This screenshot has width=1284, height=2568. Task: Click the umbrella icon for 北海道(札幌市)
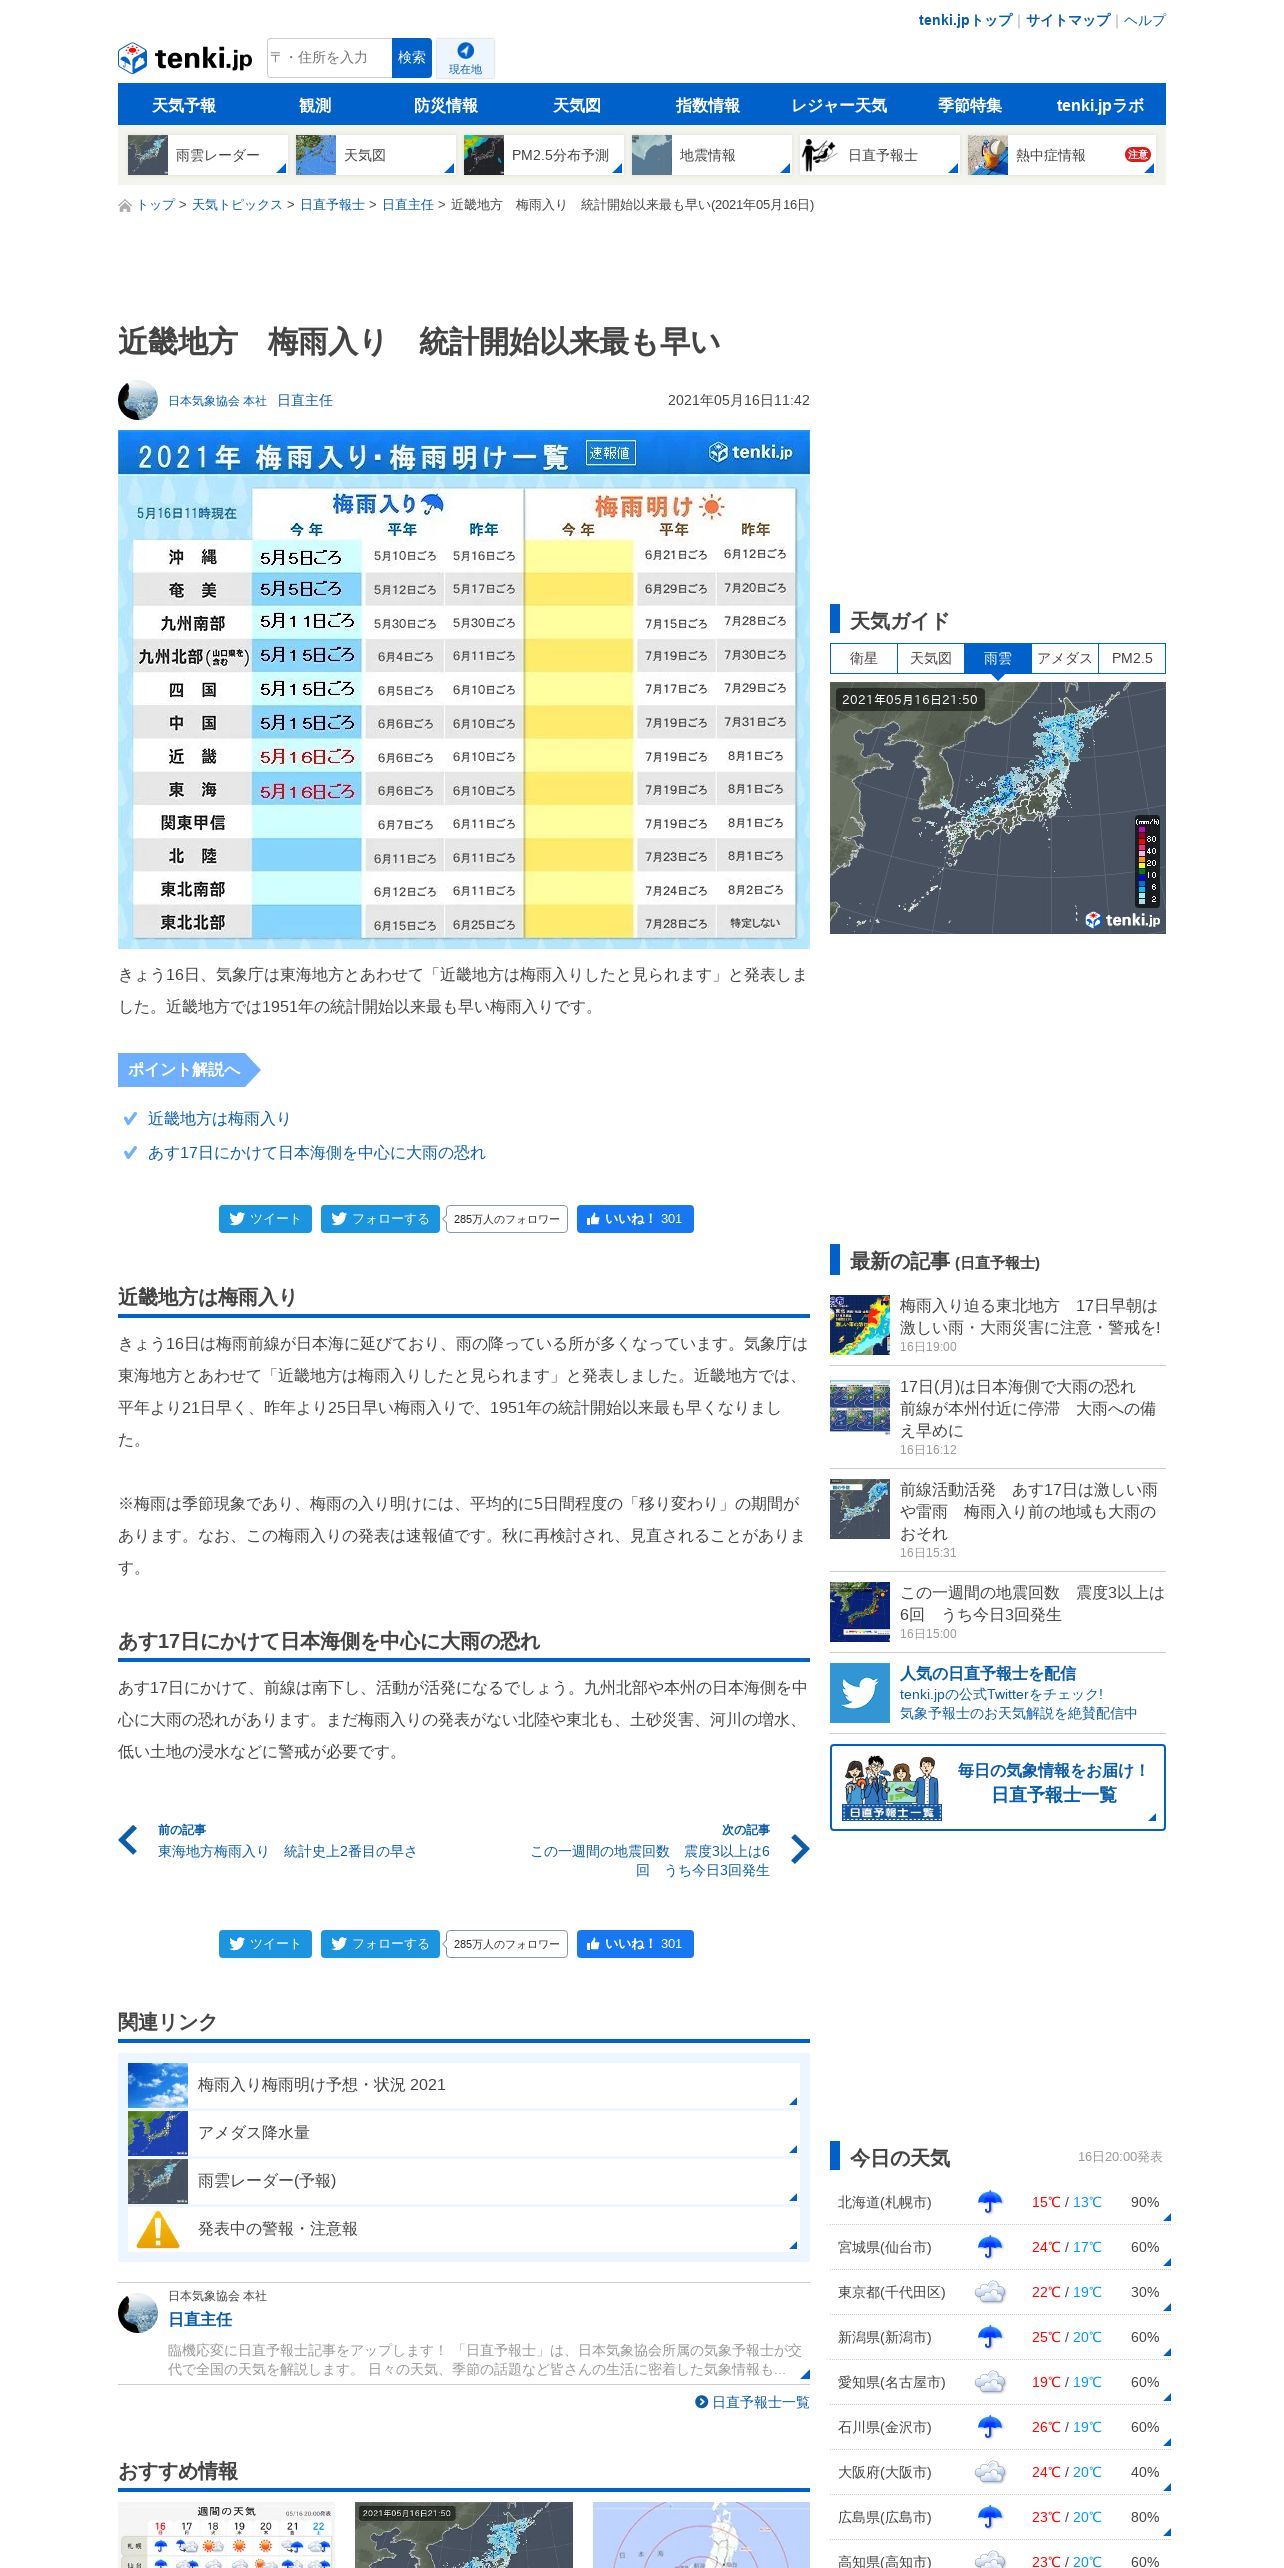(990, 2202)
